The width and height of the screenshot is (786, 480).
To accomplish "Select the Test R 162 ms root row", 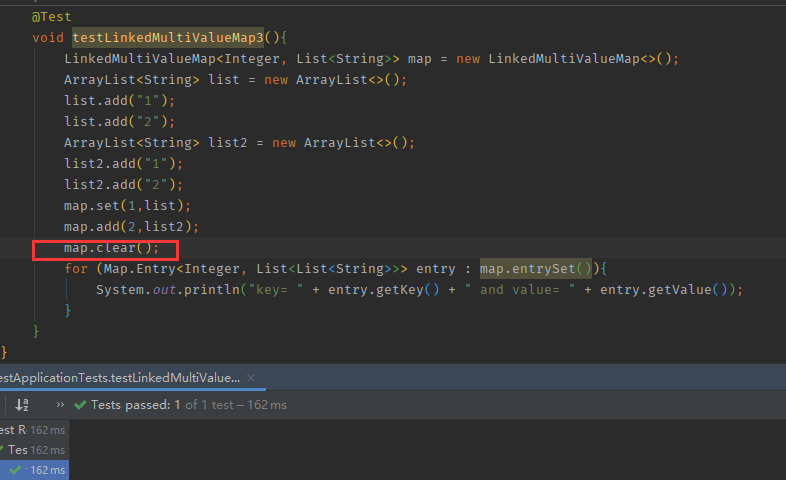I will tap(34, 430).
